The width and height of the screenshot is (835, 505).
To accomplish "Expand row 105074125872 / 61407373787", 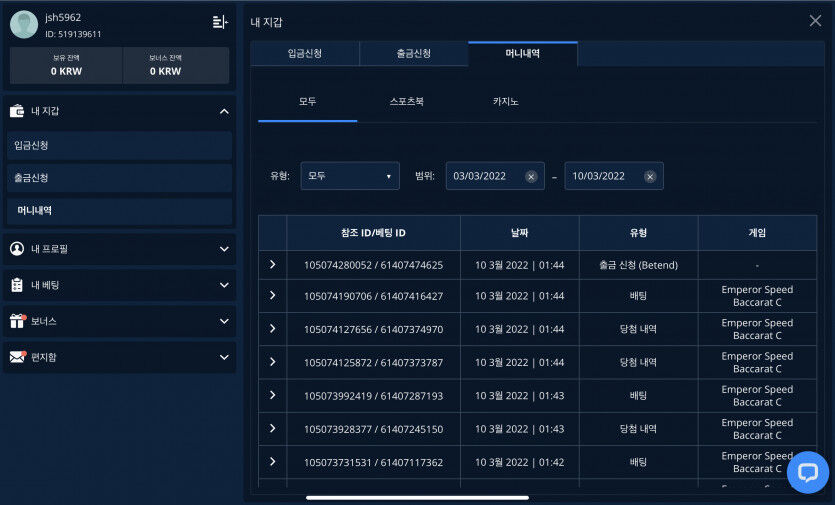I will click(273, 362).
